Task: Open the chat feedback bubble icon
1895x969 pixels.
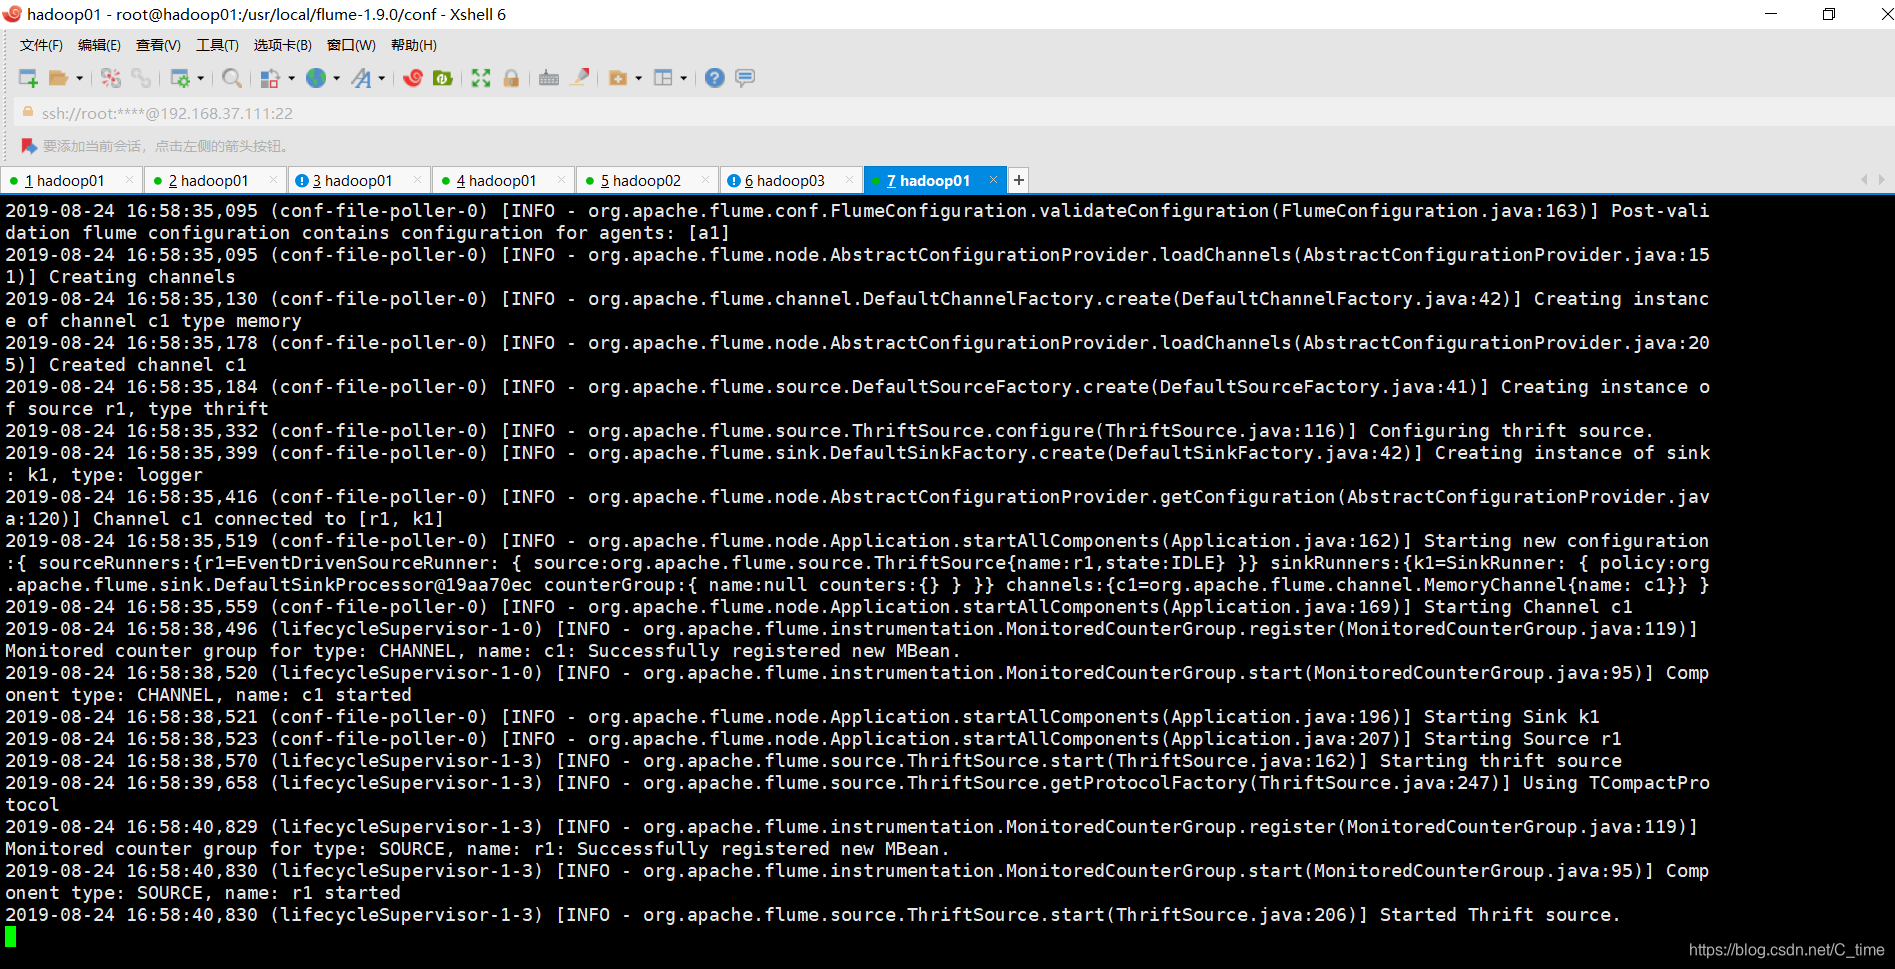Action: (745, 78)
